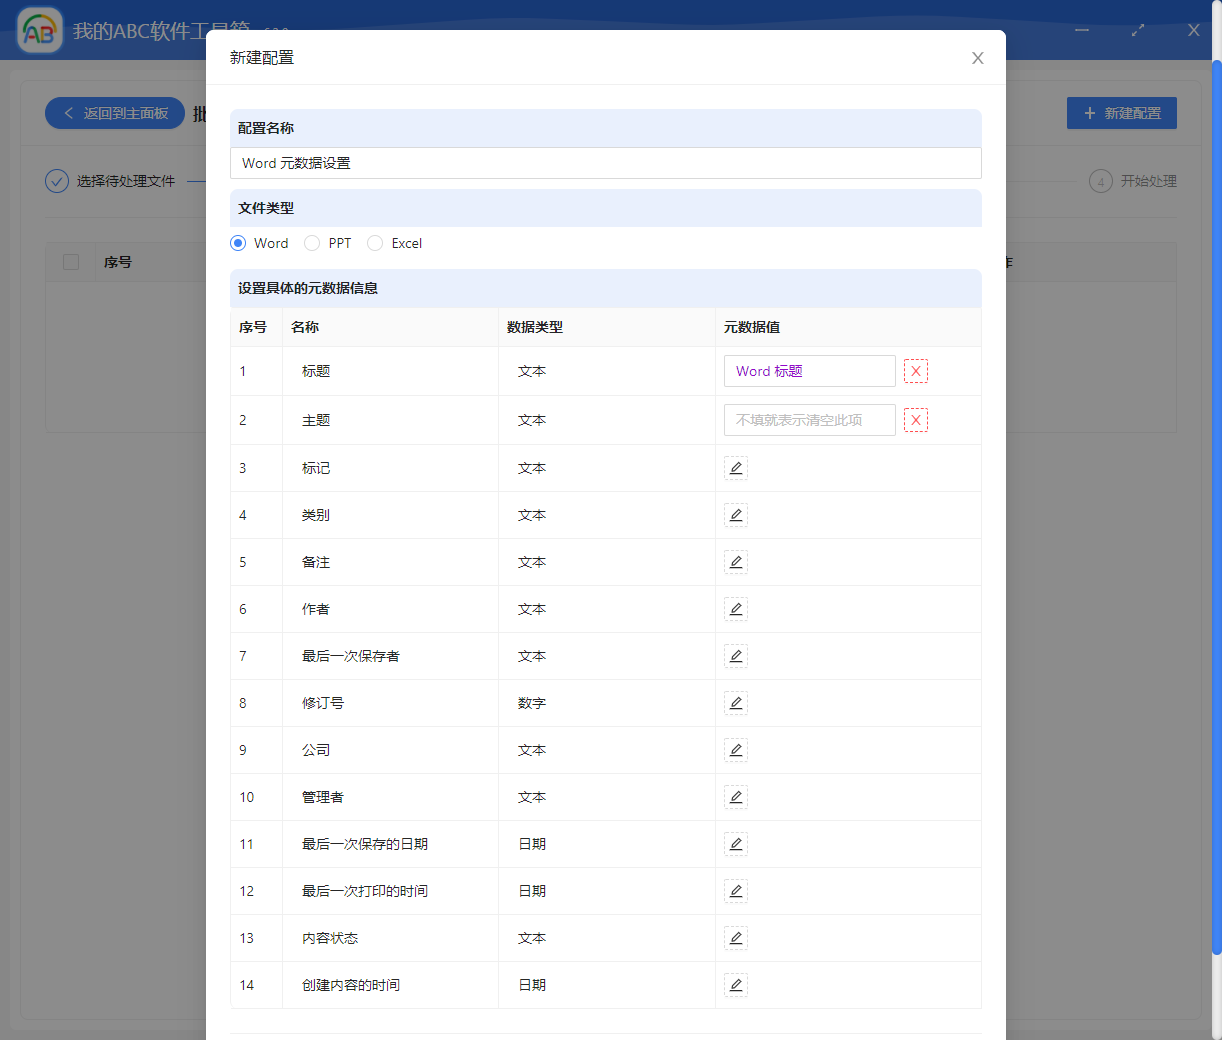Select the Excel file type

click(x=375, y=243)
